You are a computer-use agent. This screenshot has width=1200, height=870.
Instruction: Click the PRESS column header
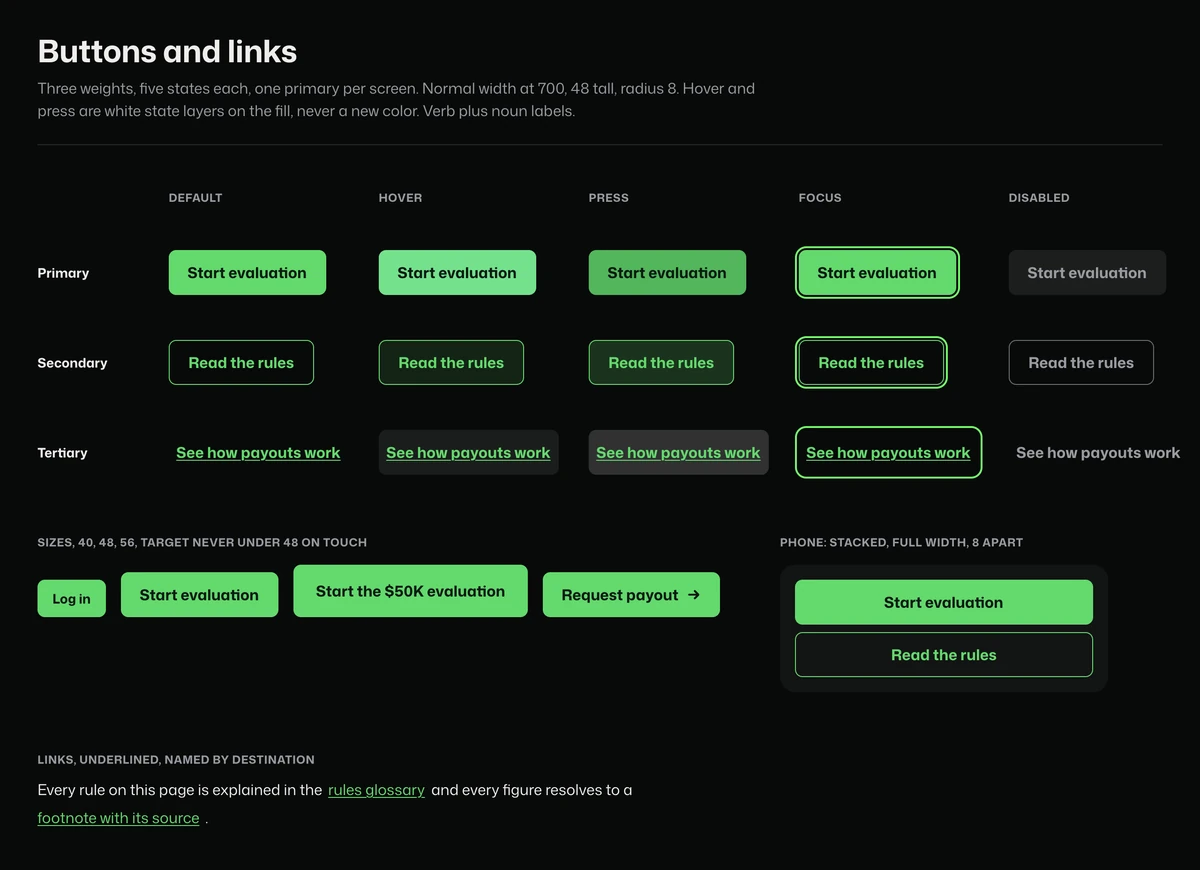(608, 198)
